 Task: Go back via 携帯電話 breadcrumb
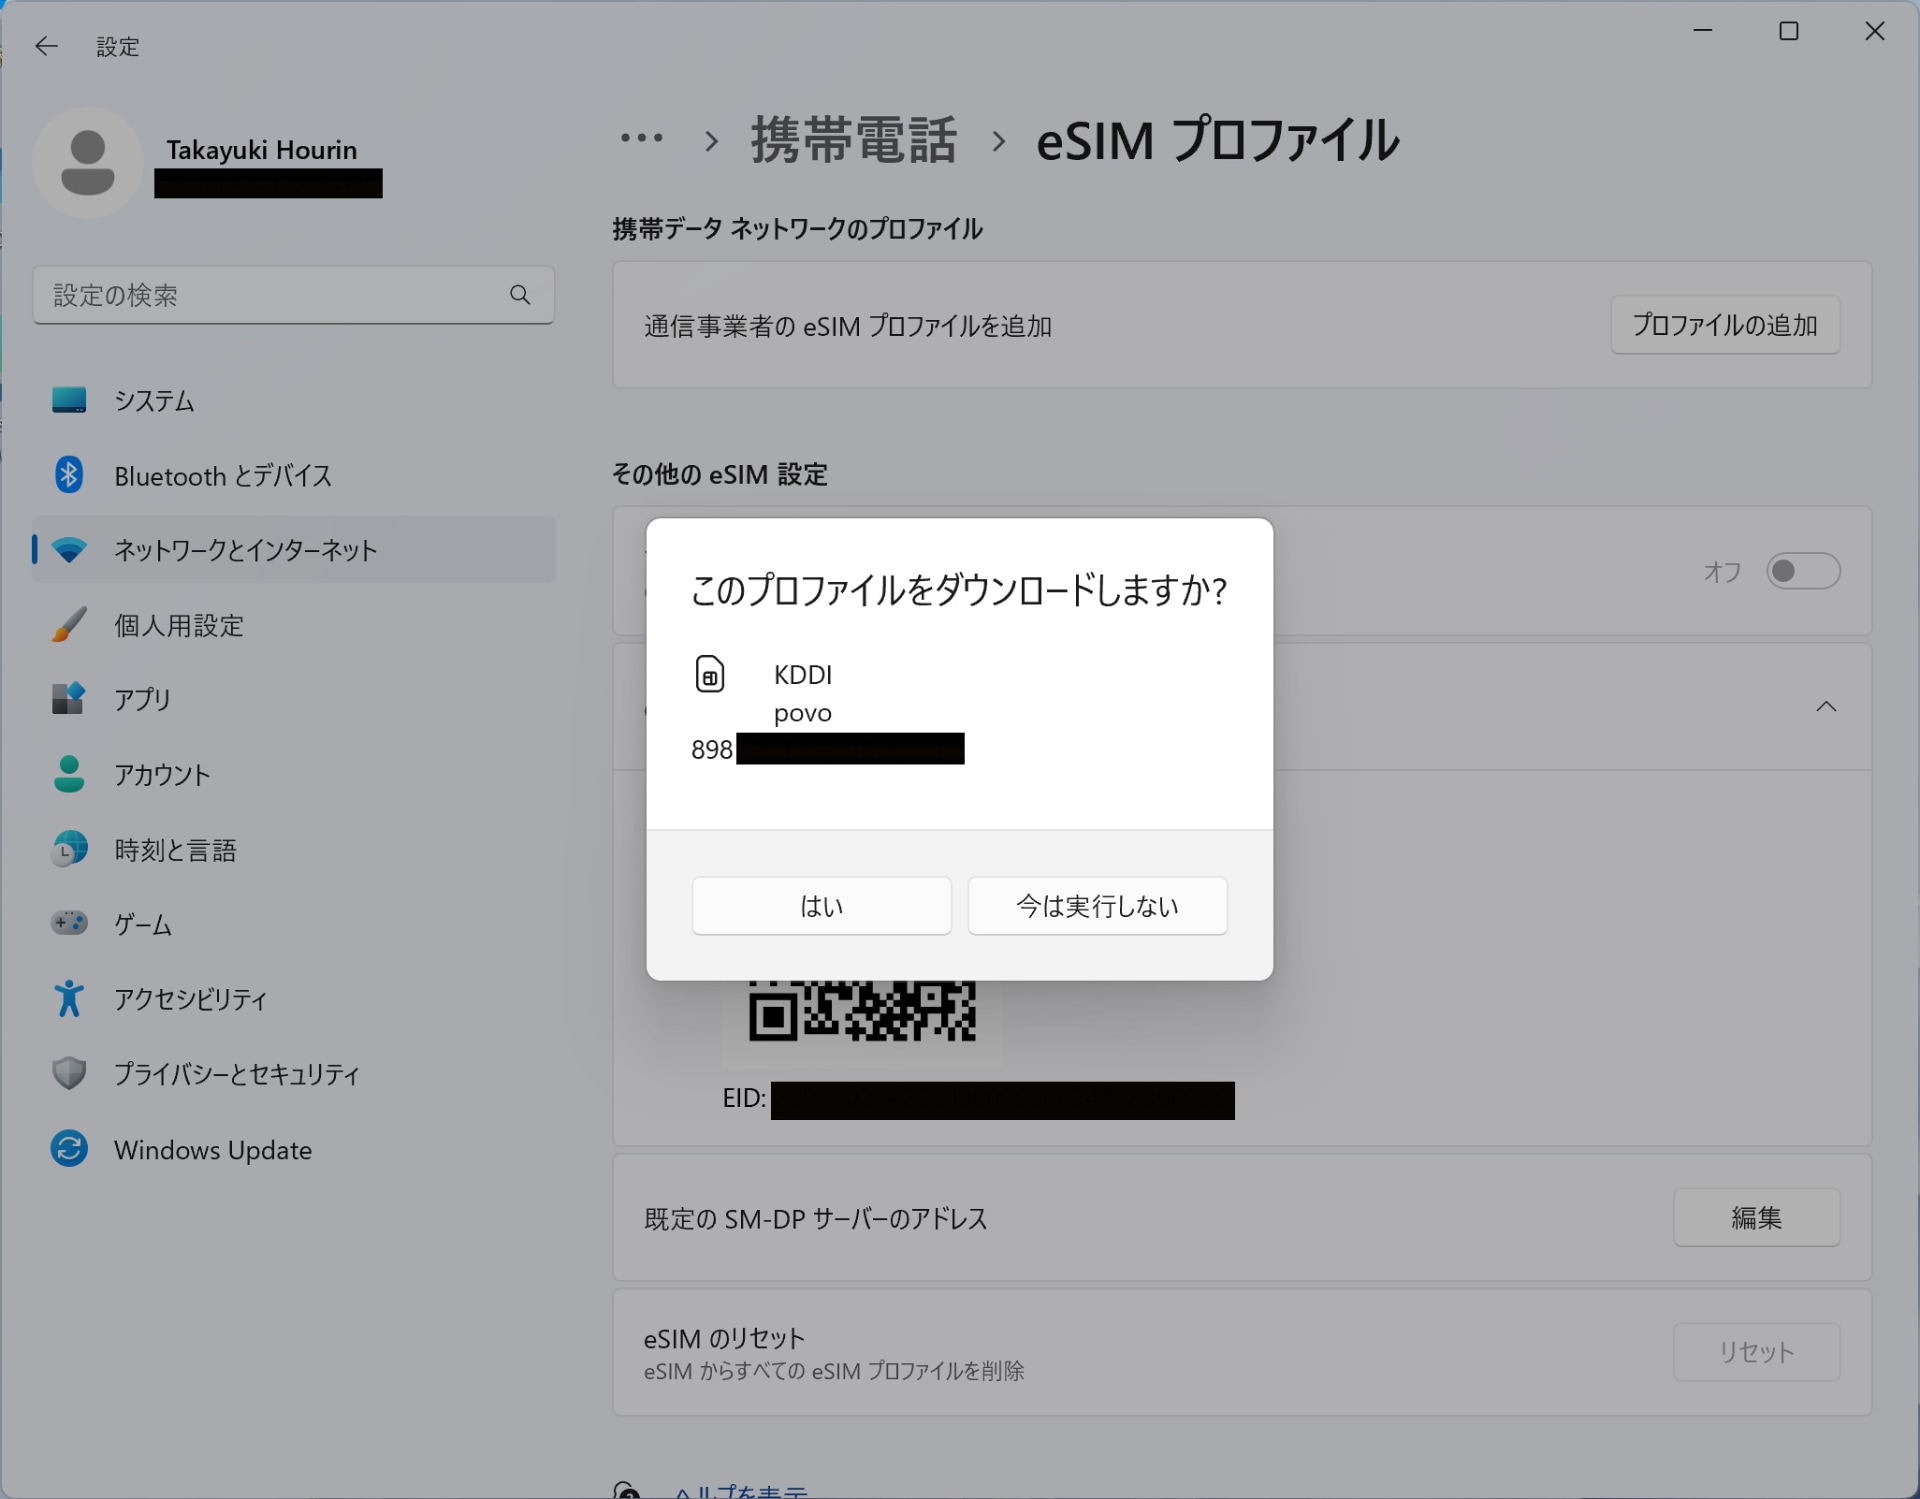tap(852, 140)
